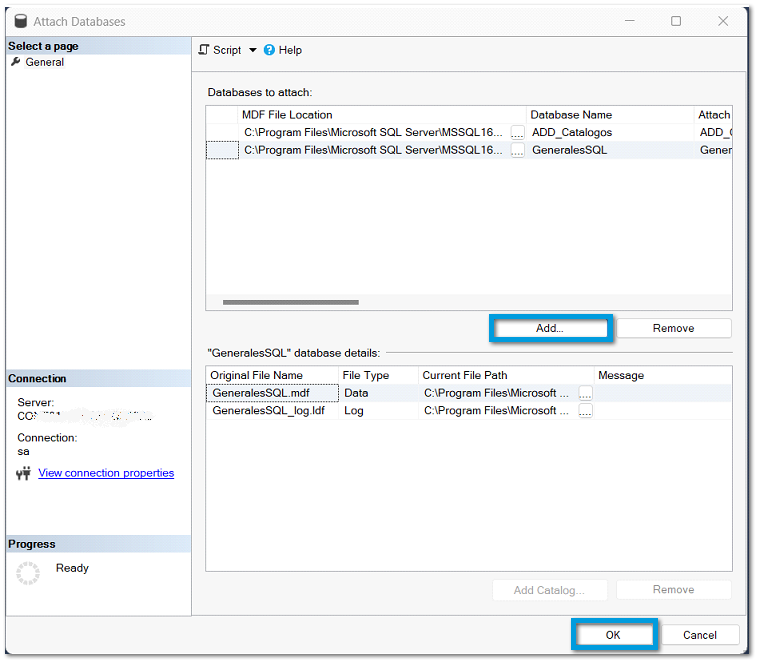Viewport: 758px width, 663px height.
Task: Cancel the Attach Databases dialog
Action: 699,635
